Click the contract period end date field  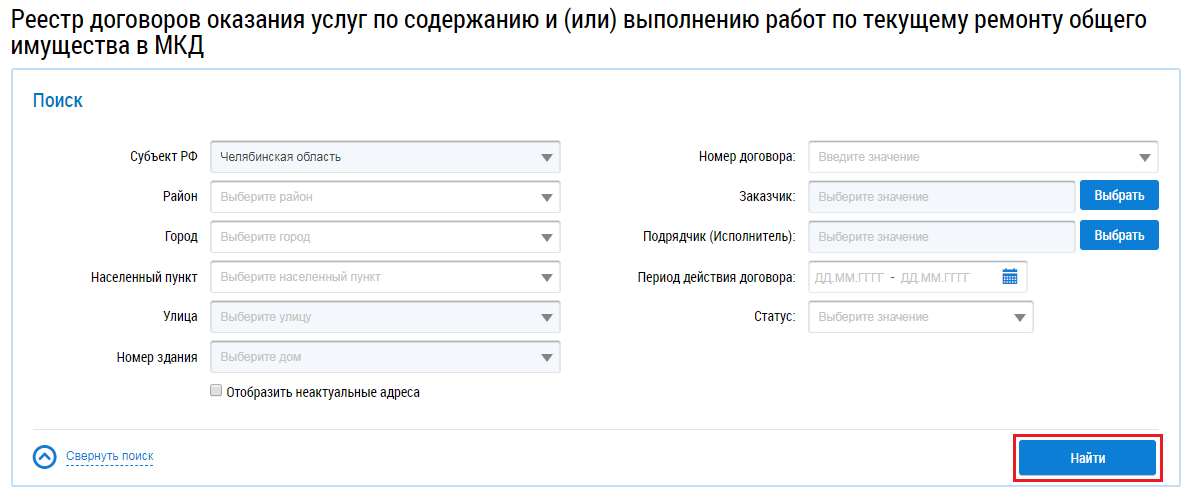point(936,277)
